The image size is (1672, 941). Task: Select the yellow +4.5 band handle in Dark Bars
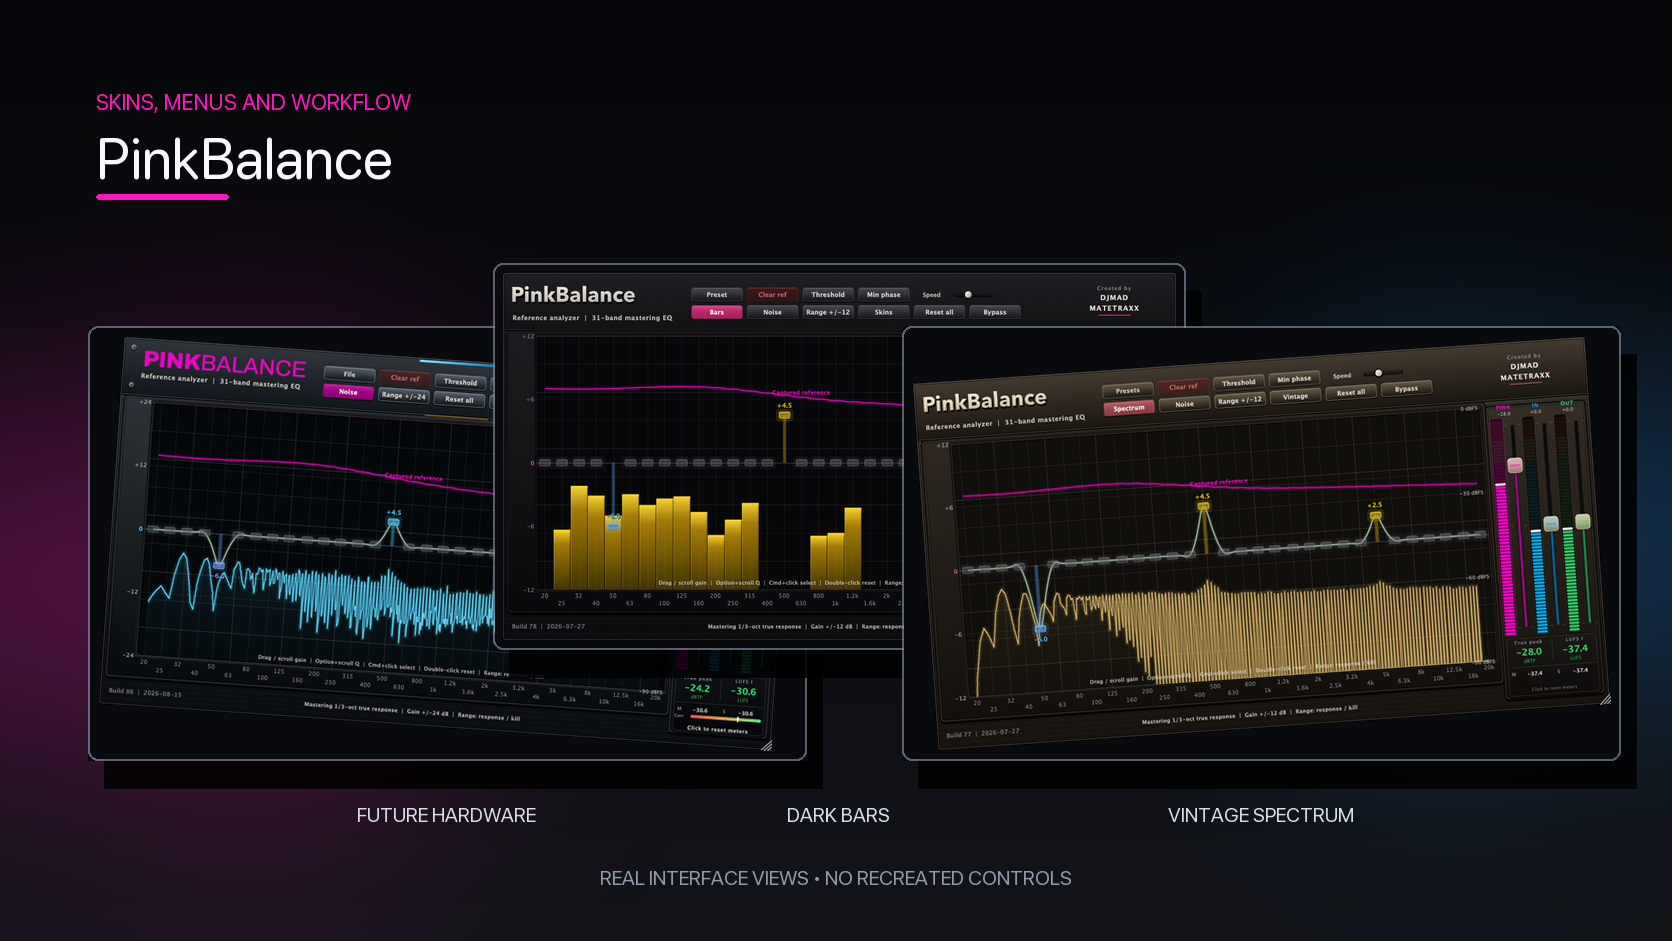pyautogui.click(x=785, y=415)
